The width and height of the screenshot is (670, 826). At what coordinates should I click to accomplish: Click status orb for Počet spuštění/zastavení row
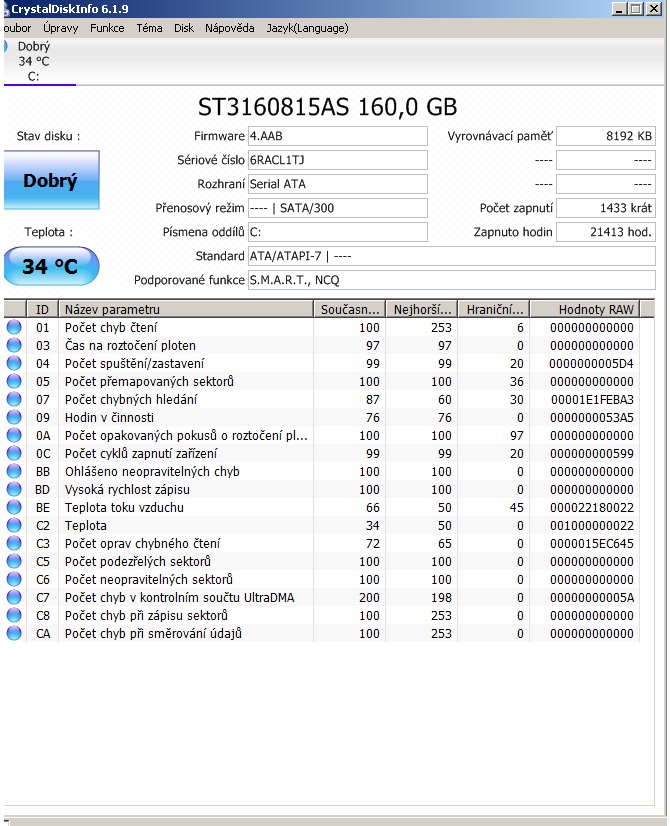(14, 363)
